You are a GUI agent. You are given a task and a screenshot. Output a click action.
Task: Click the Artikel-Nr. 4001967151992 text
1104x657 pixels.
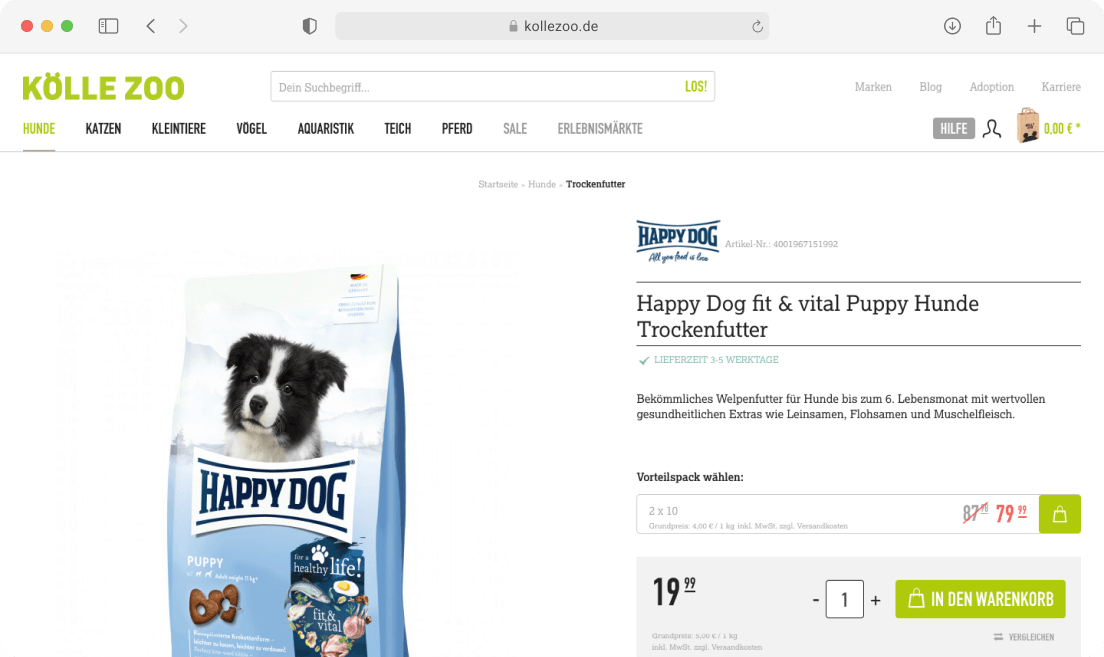click(782, 244)
